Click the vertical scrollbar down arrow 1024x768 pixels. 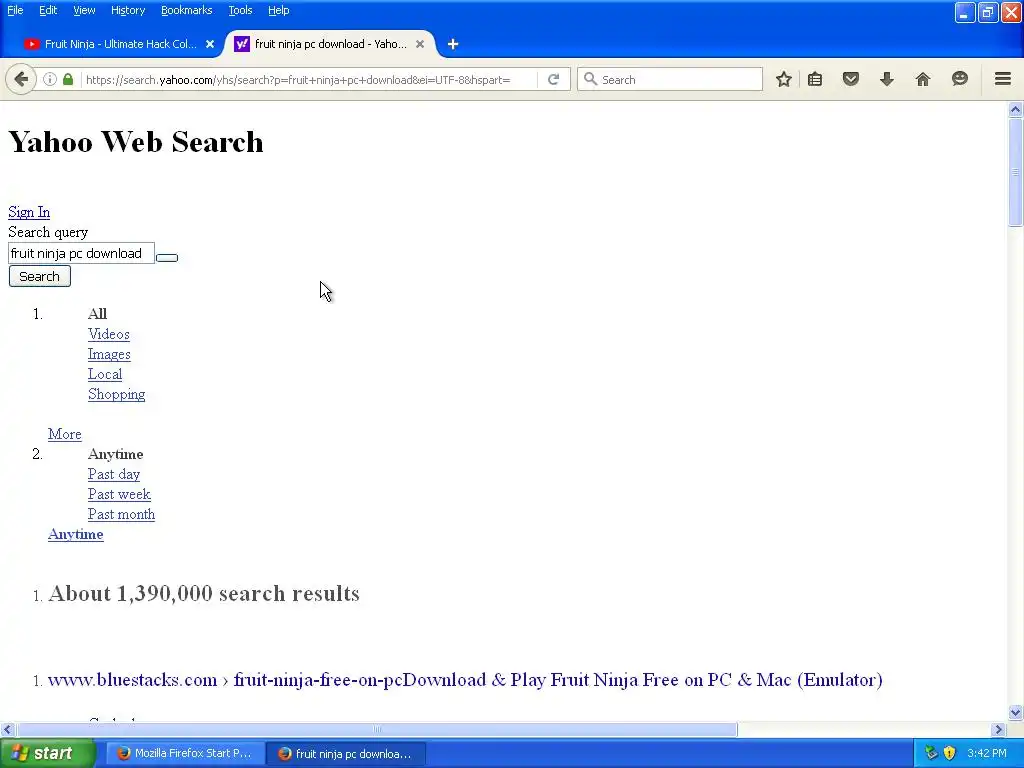click(1015, 712)
